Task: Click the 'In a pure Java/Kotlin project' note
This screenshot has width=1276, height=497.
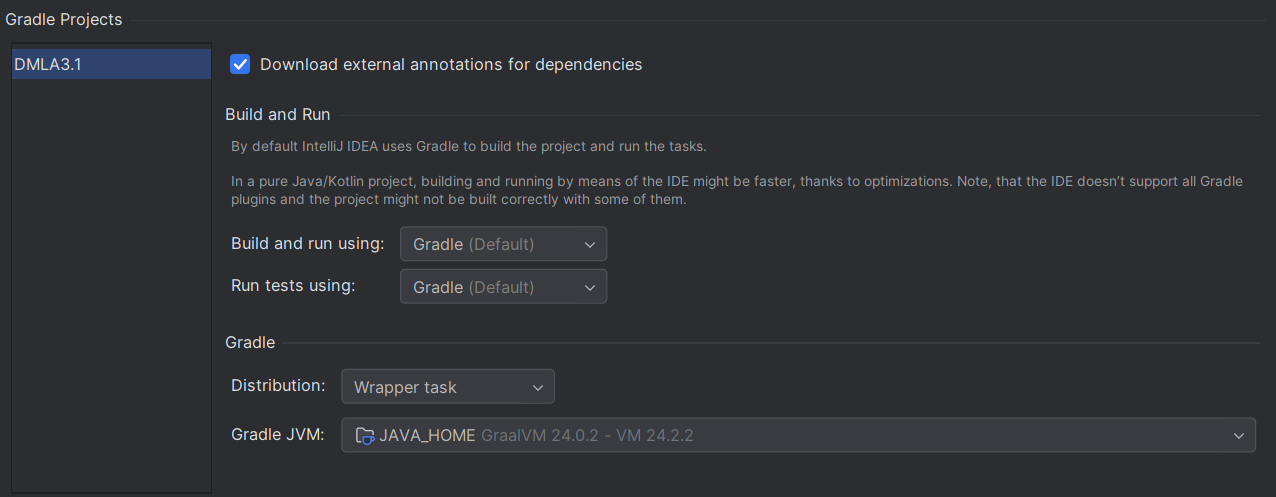Action: (x=737, y=190)
